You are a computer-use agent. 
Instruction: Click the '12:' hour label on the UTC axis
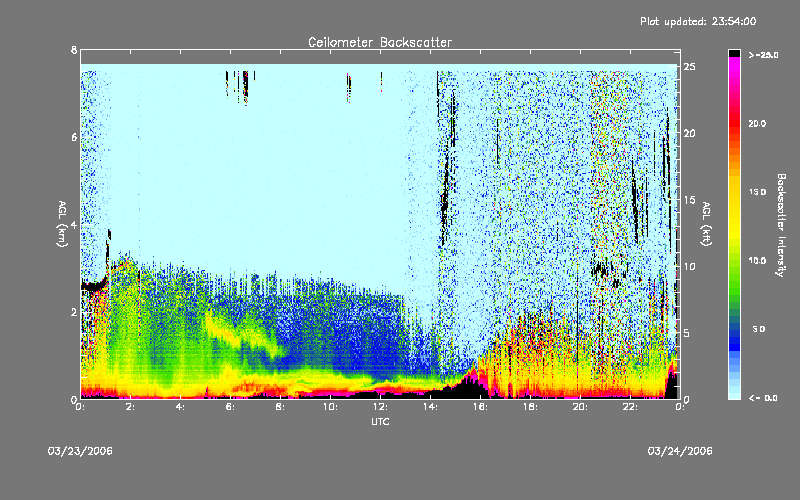[x=380, y=407]
